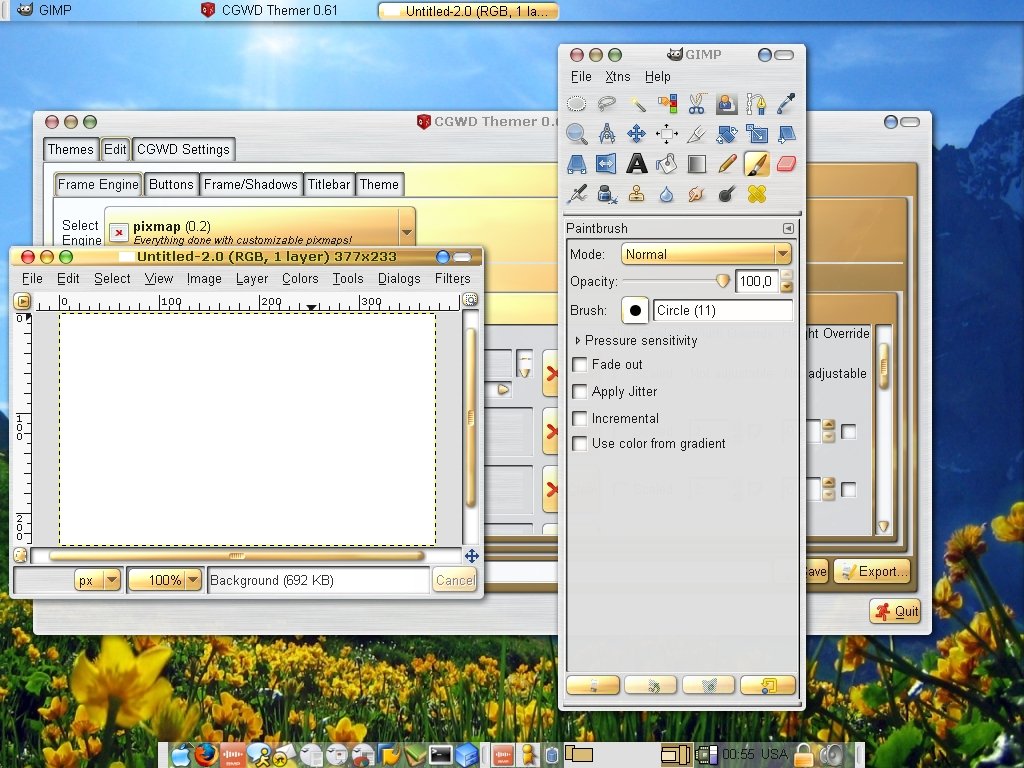Select the Text tool
The image size is (1024, 768).
(x=637, y=164)
